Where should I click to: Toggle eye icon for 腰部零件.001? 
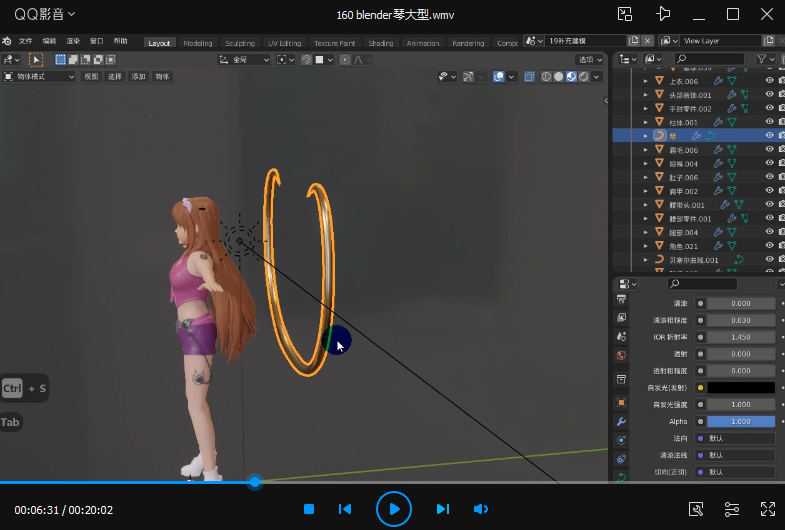[x=769, y=218]
